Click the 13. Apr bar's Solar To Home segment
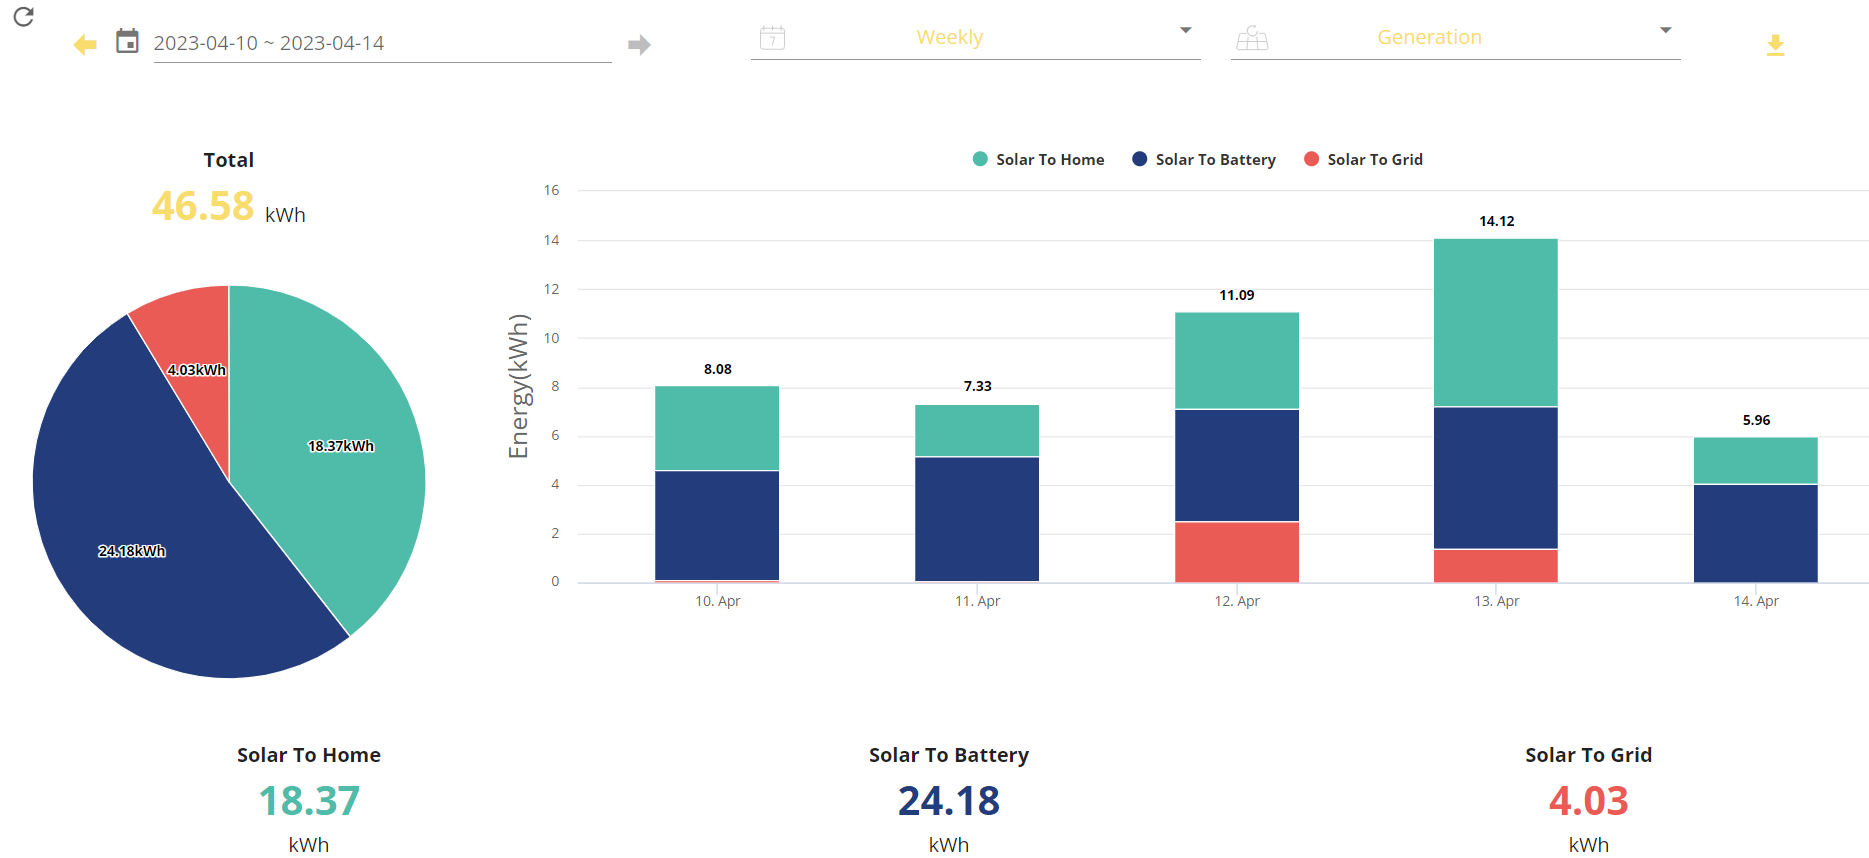The image size is (1869, 858). pos(1495,322)
